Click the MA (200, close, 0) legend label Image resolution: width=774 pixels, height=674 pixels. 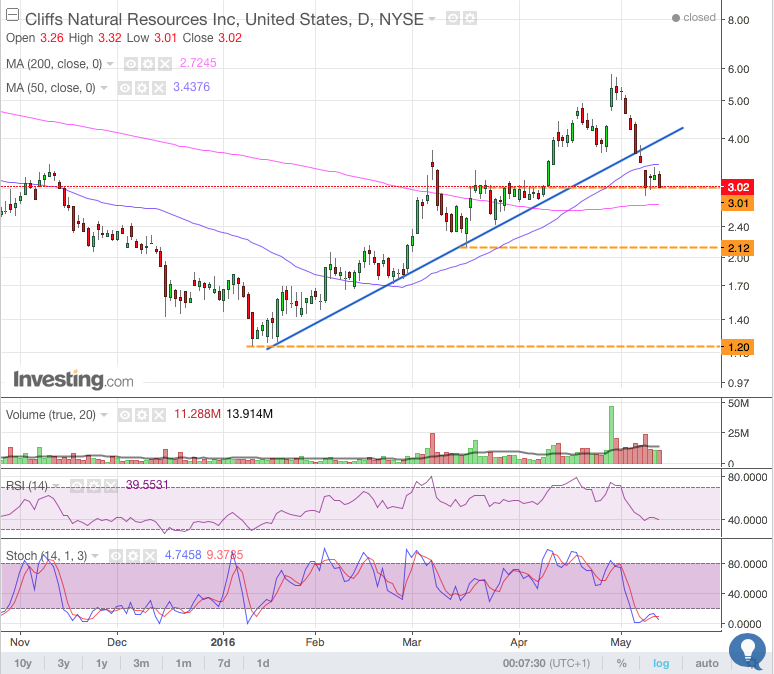tap(54, 64)
